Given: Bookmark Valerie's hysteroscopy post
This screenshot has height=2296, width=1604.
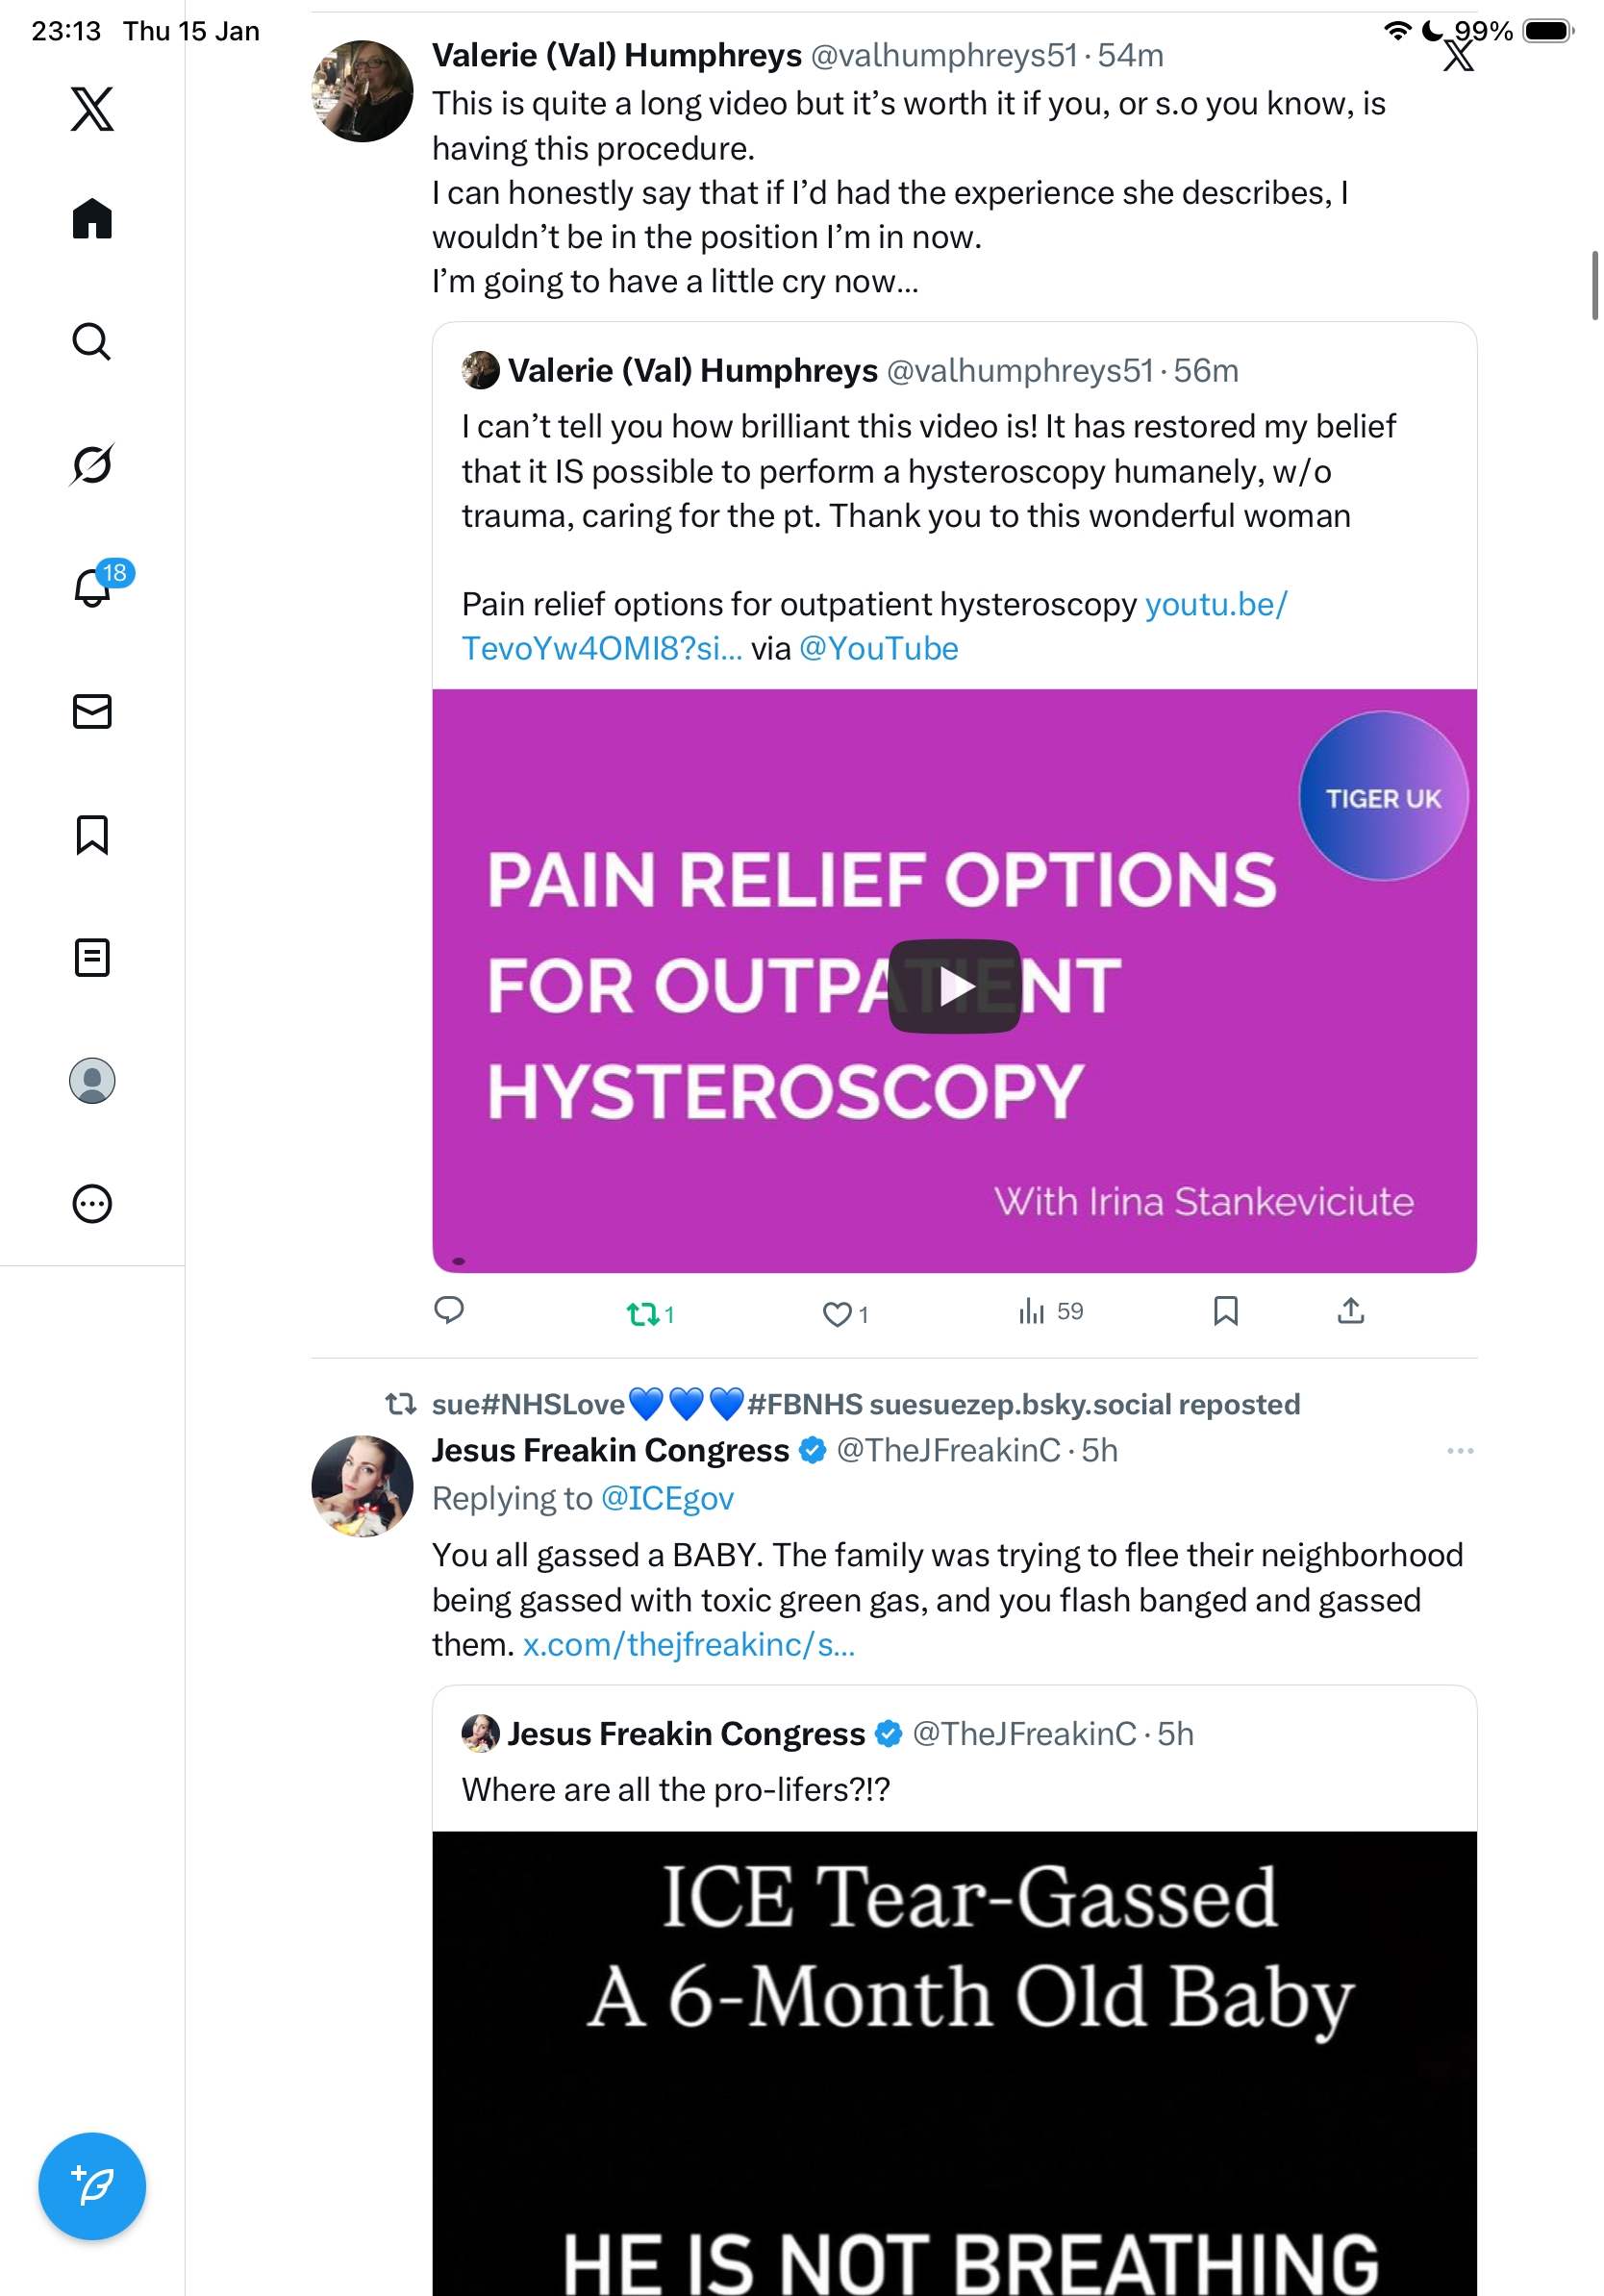Looking at the screenshot, I should click(x=1225, y=1310).
